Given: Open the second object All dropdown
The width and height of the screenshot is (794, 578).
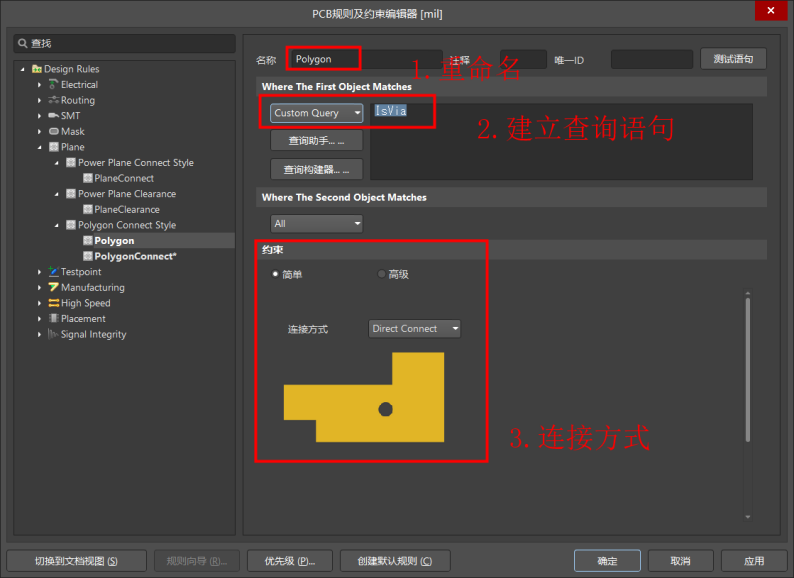Looking at the screenshot, I should 317,224.
